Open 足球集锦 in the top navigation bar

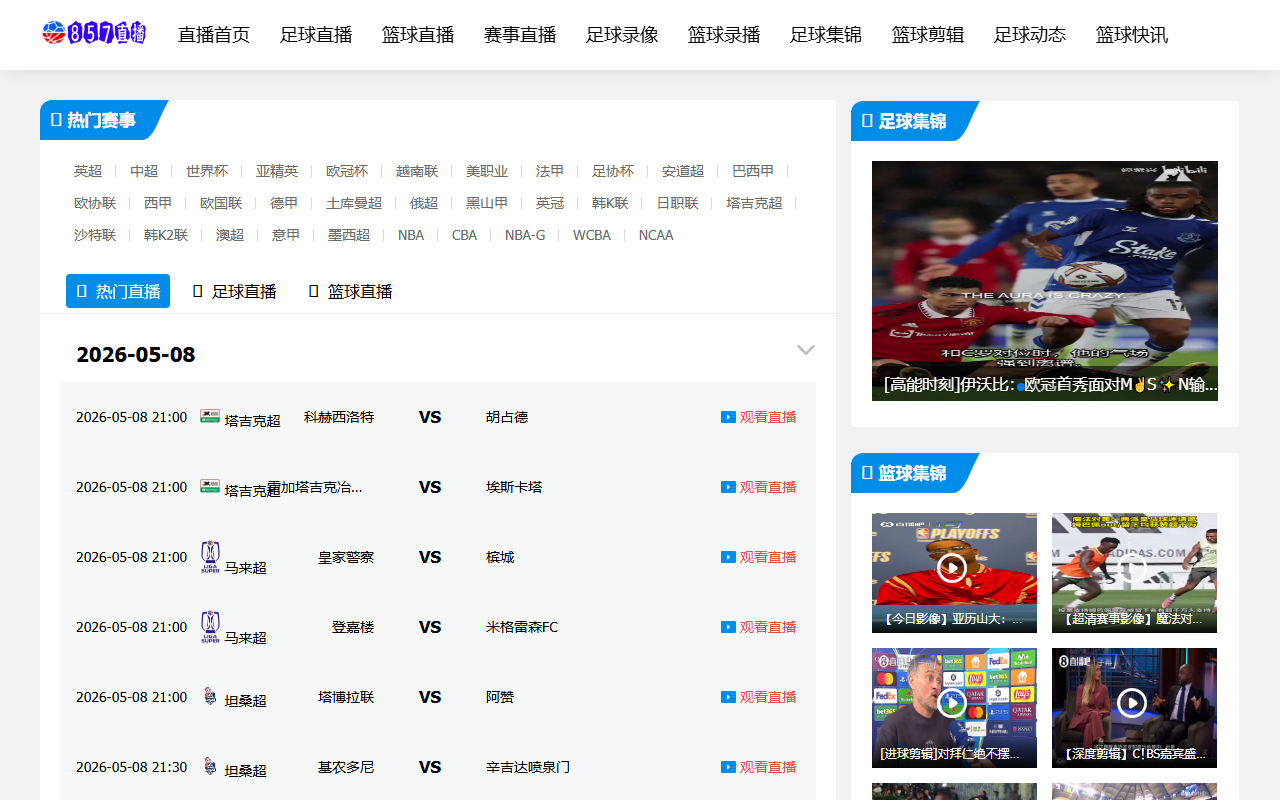(826, 35)
